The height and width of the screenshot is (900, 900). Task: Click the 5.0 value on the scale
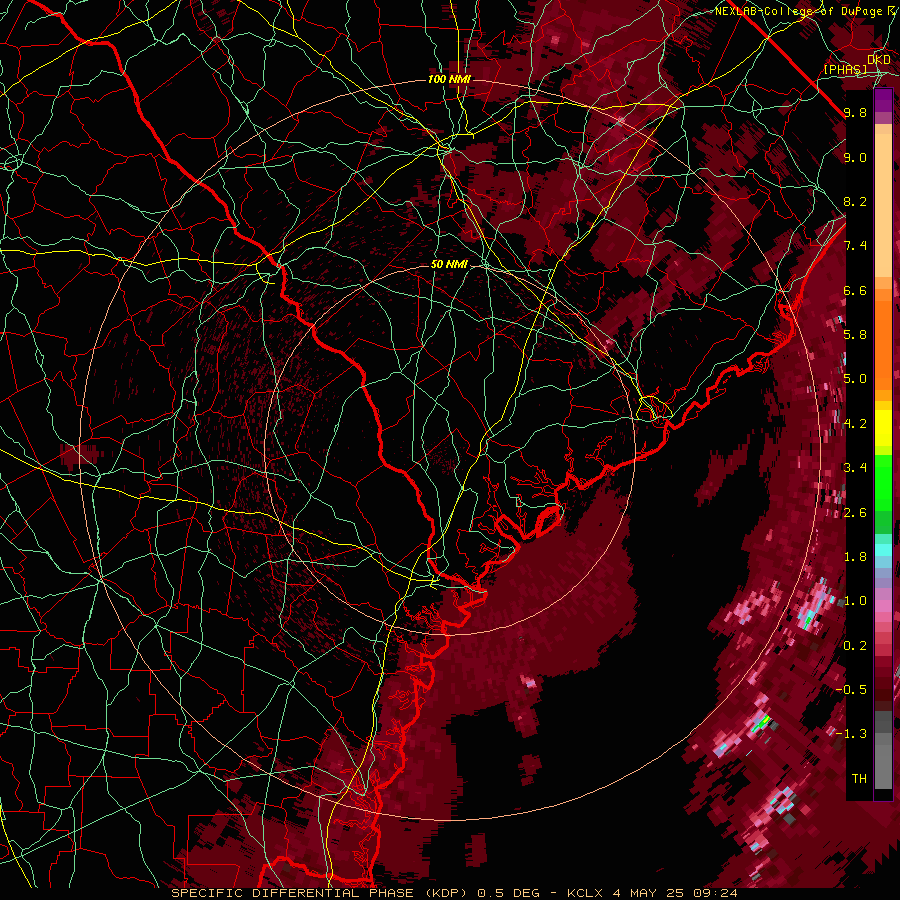[855, 379]
